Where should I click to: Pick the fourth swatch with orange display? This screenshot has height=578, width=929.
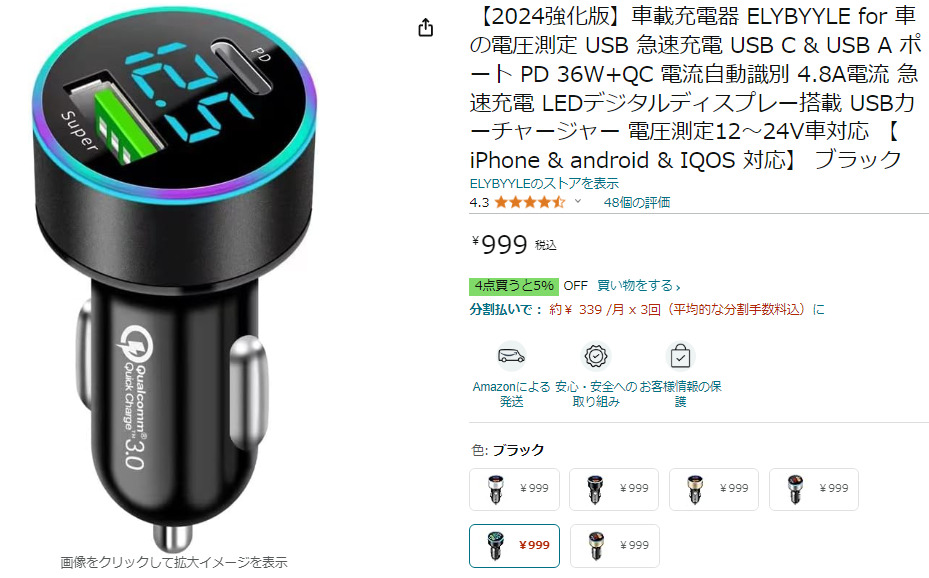tap(813, 489)
